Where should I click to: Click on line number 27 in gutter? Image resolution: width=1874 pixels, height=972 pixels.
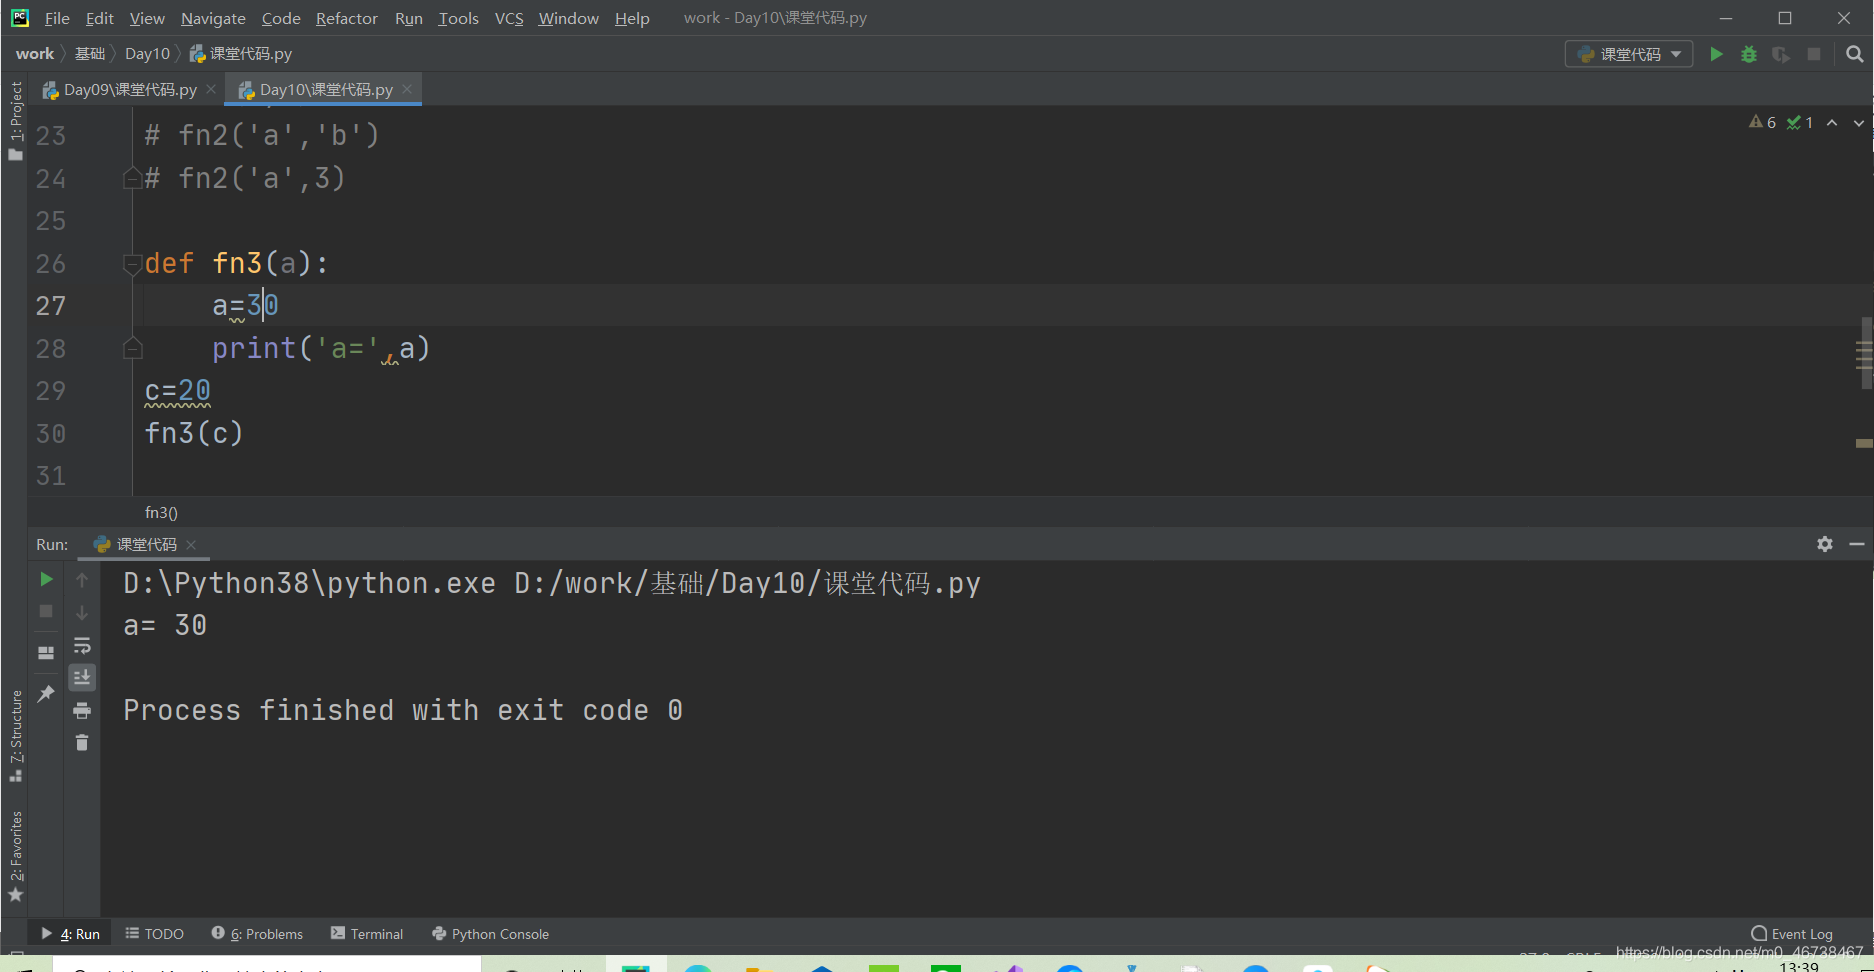click(51, 306)
